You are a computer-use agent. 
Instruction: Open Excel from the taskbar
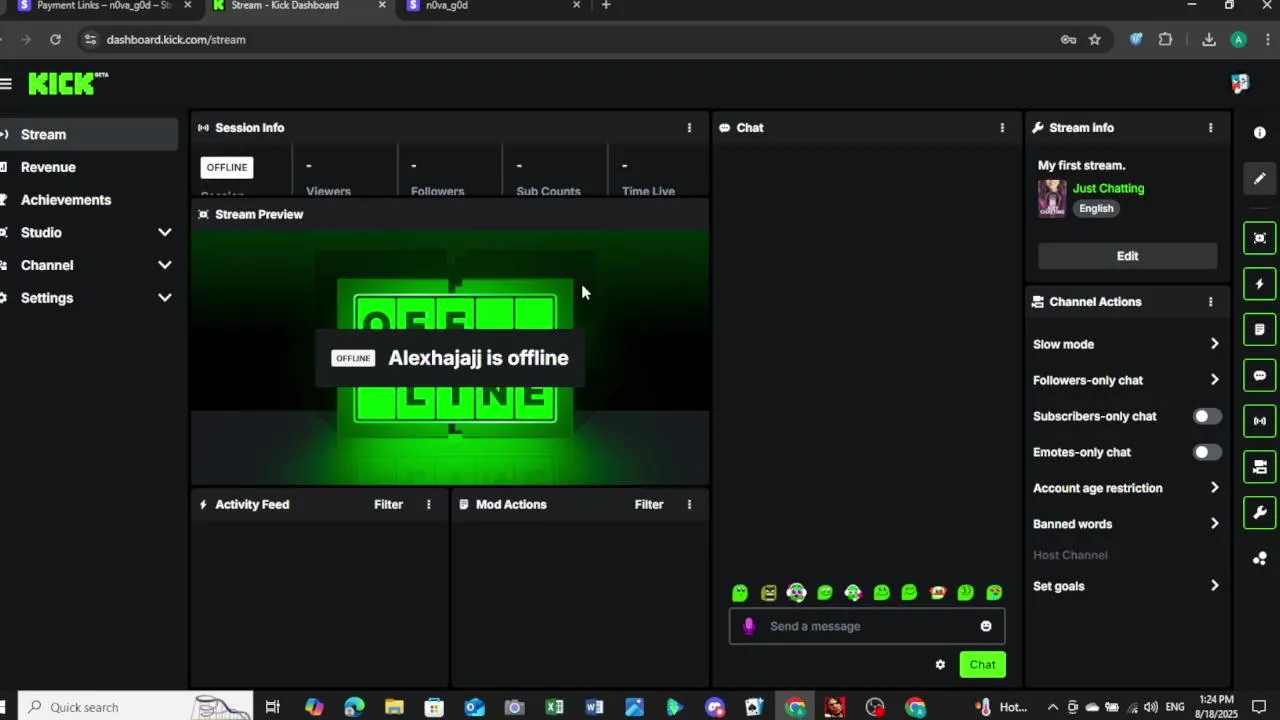[x=554, y=708]
